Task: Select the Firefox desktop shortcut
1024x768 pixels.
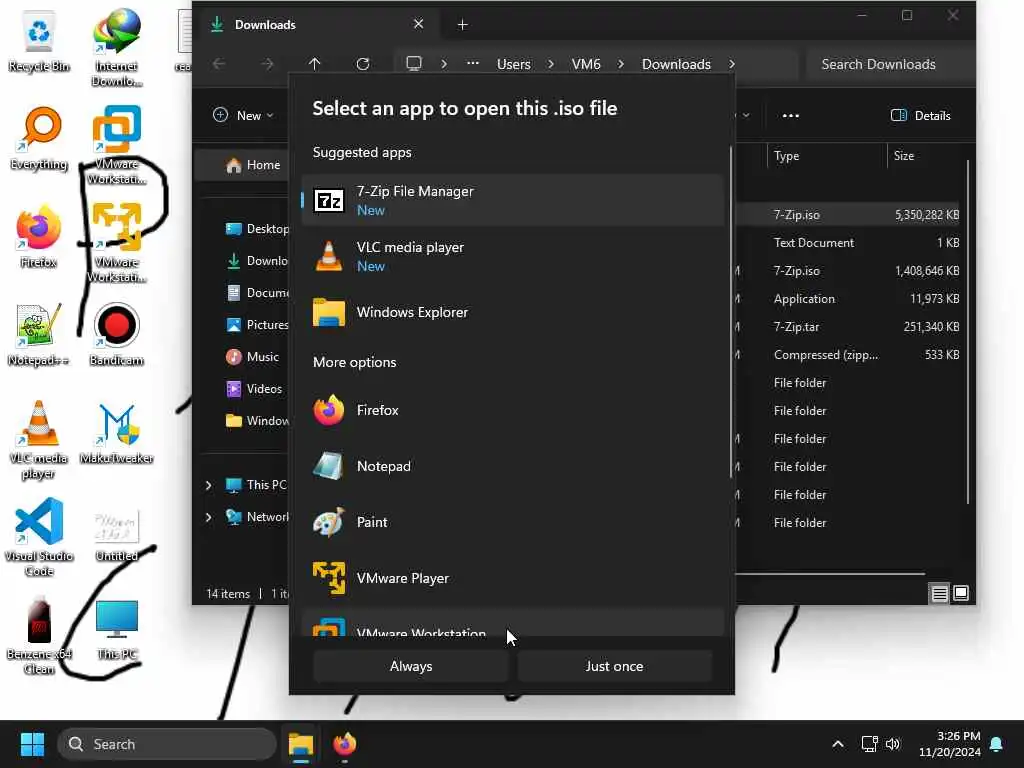Action: pos(39,236)
